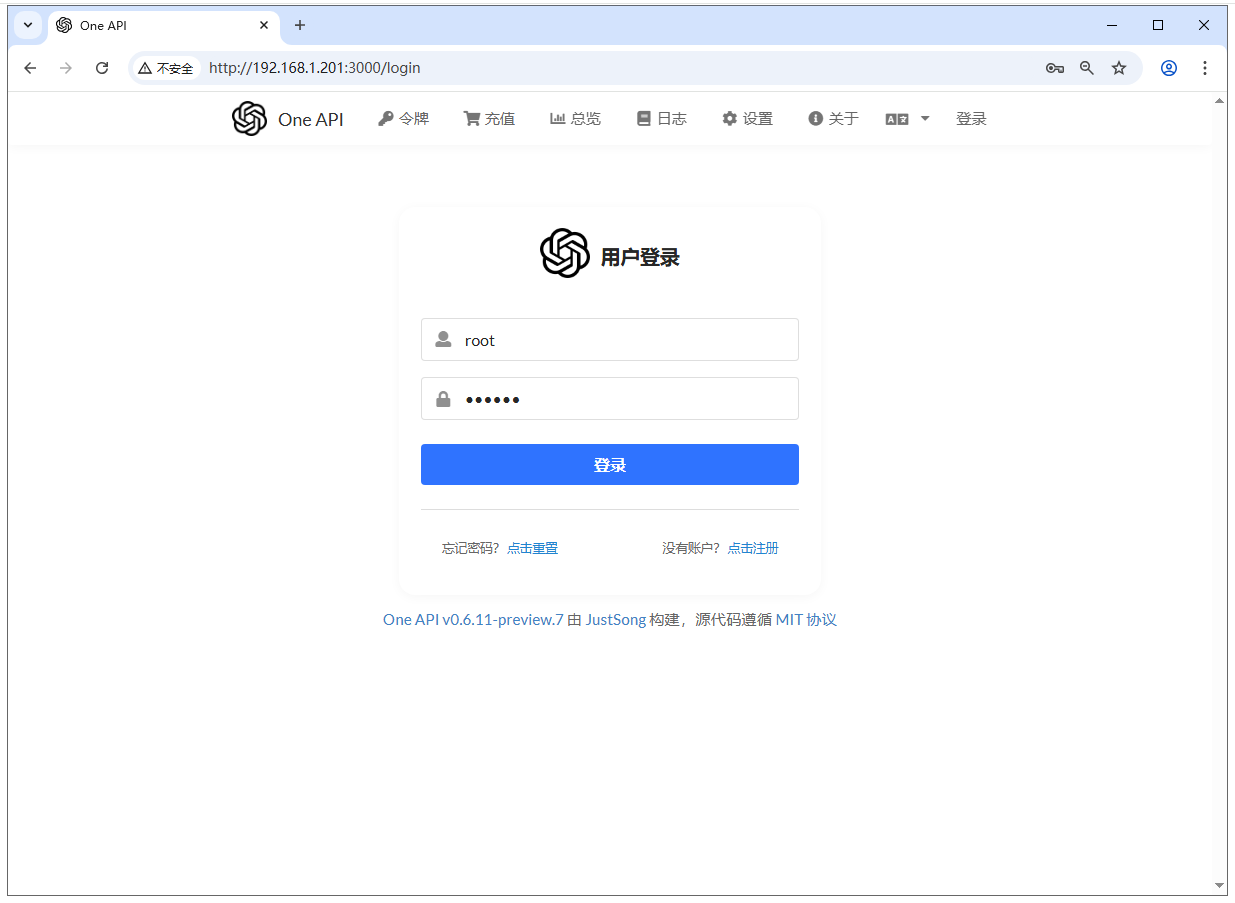This screenshot has height=903, width=1235.
Task: Click the address bar URL
Action: 314,68
